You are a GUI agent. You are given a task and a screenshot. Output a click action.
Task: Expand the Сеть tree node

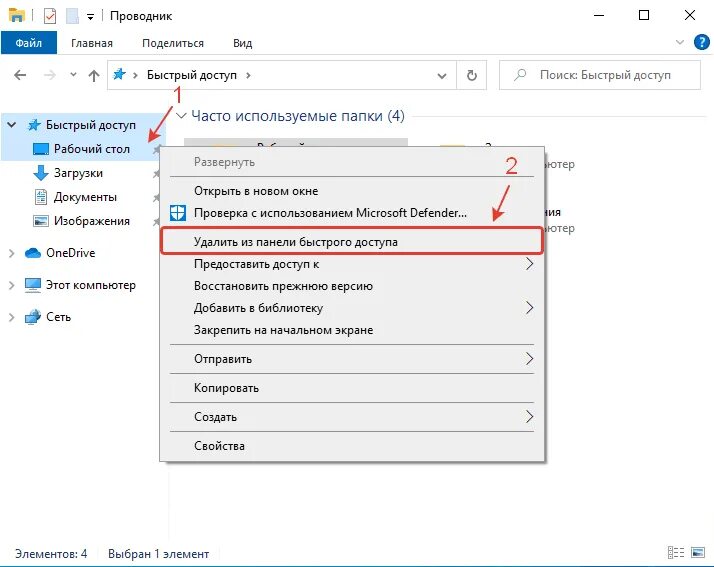pyautogui.click(x=12, y=317)
